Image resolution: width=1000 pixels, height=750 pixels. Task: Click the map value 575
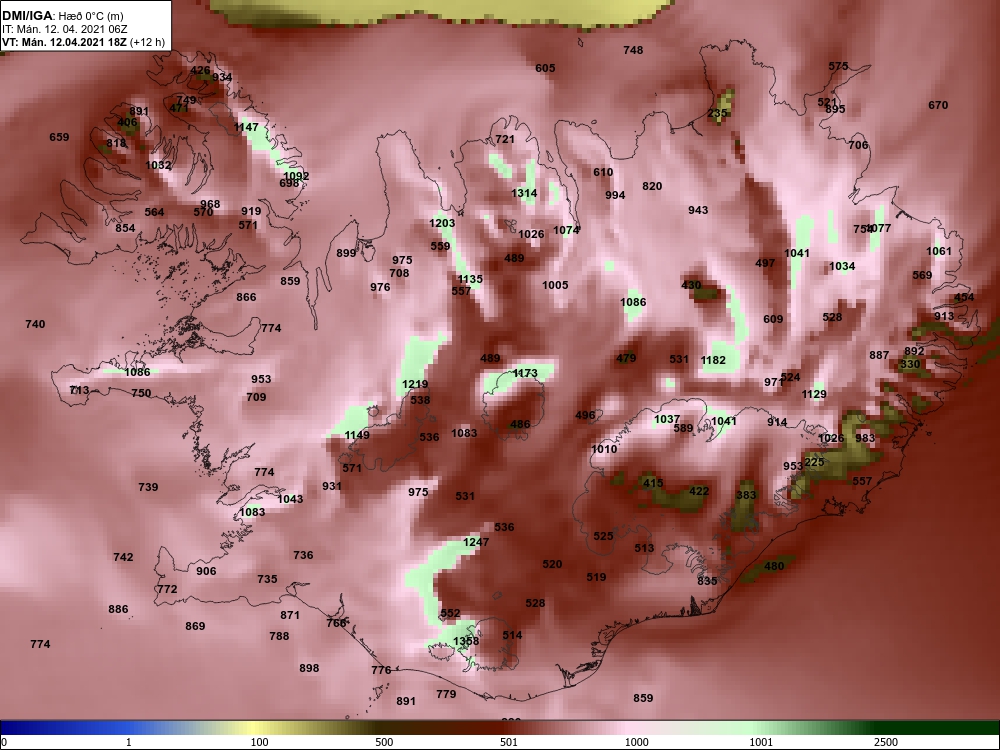pos(838,66)
